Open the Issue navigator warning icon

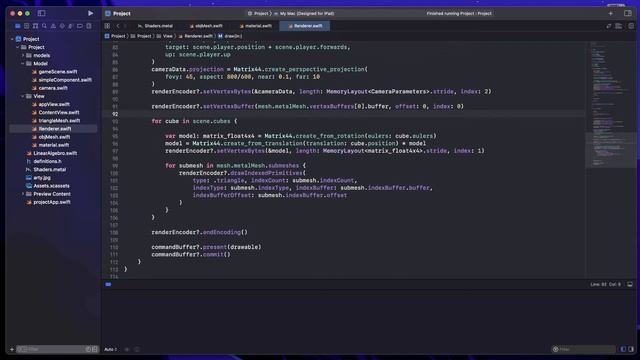[53, 26]
